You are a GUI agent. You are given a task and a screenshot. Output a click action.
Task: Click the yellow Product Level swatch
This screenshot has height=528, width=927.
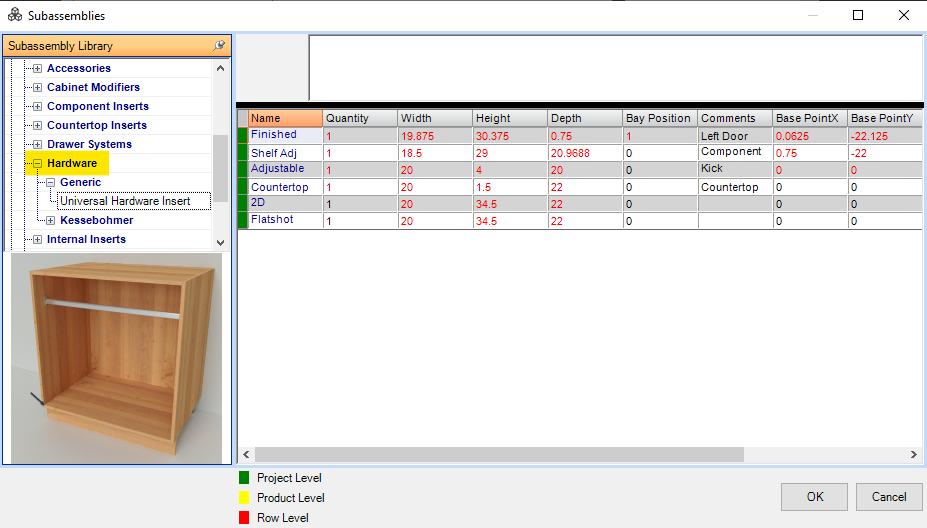click(245, 498)
